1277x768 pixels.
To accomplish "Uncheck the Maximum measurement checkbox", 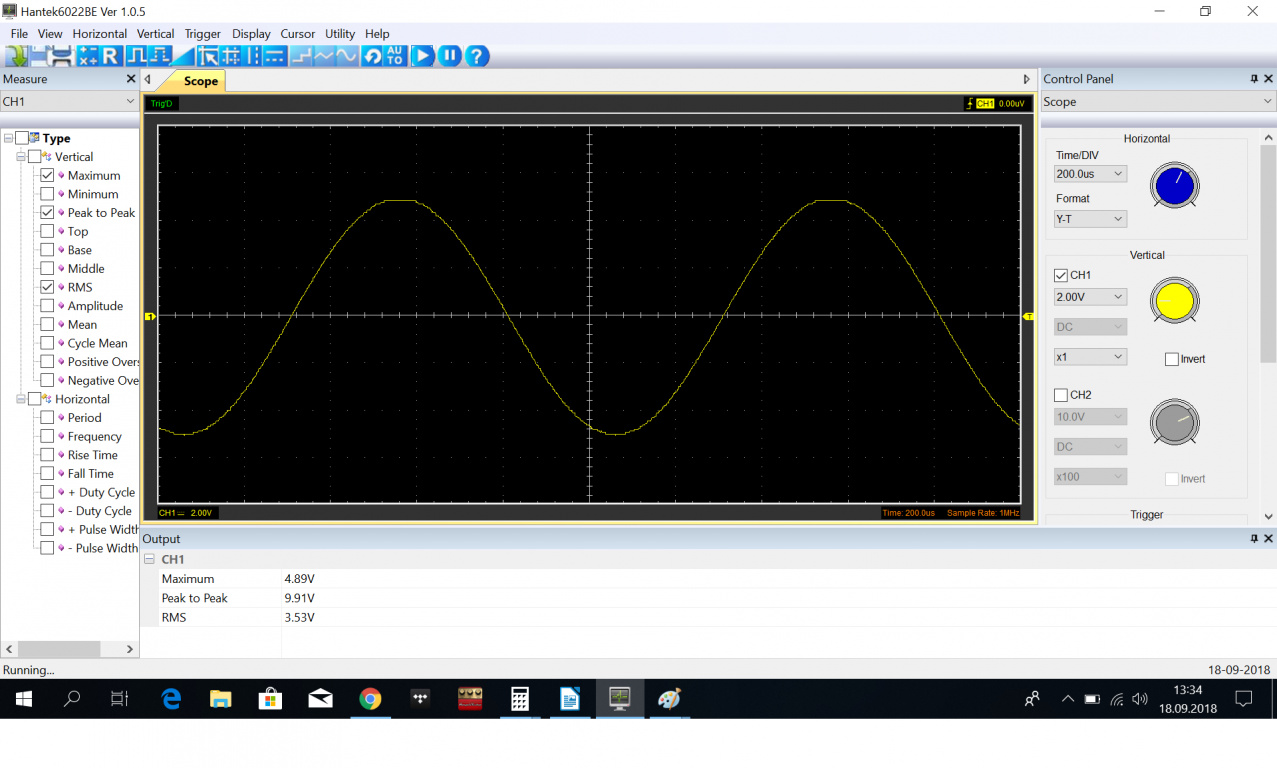I will pyautogui.click(x=47, y=175).
